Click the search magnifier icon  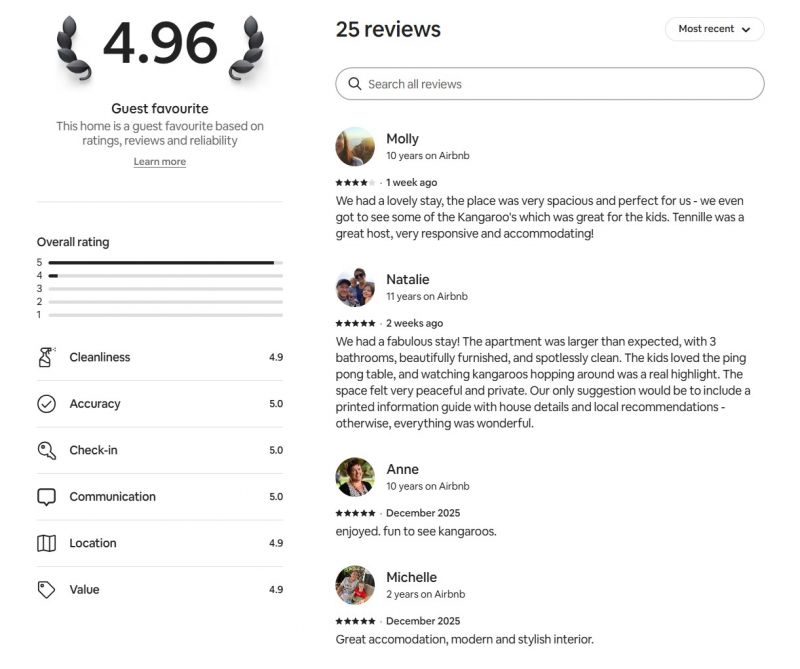click(x=354, y=84)
